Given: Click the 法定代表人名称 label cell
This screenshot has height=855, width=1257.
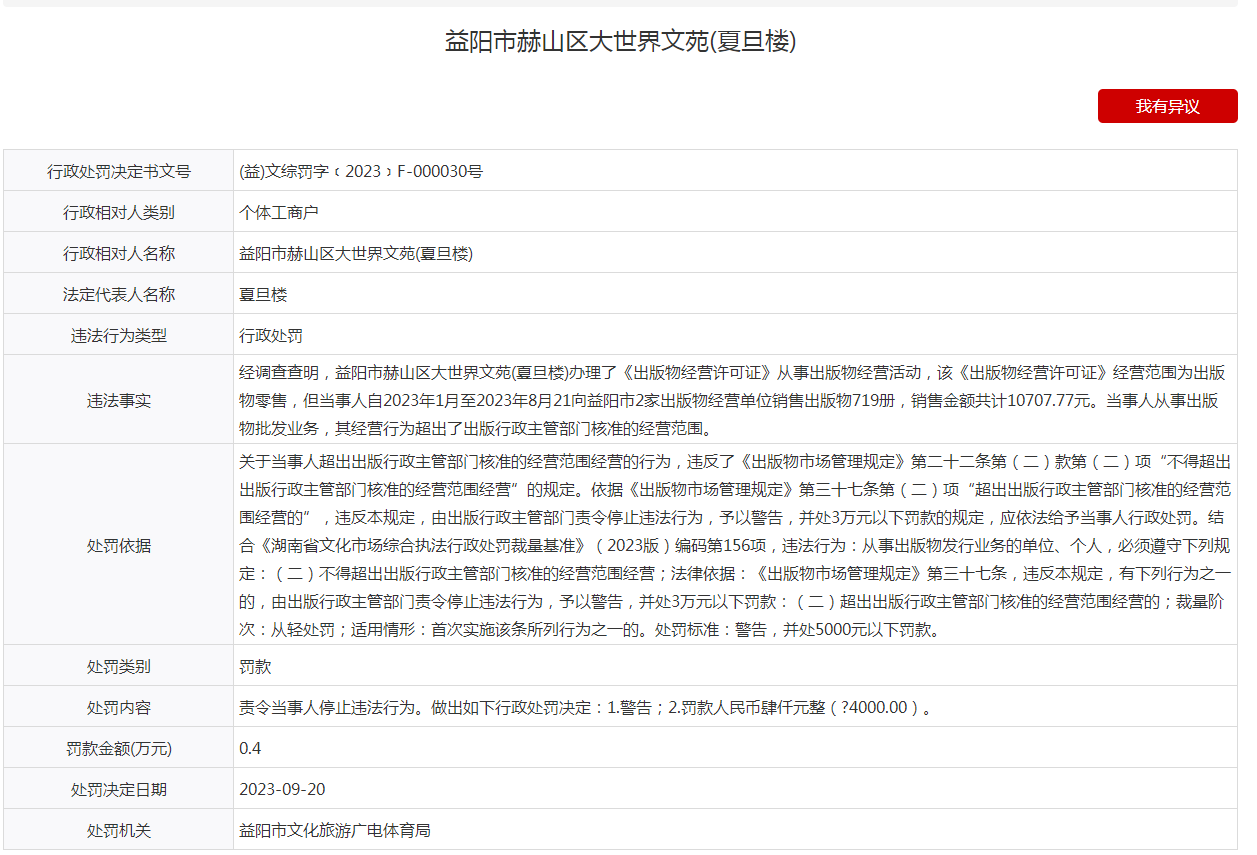Looking at the screenshot, I should coord(119,294).
